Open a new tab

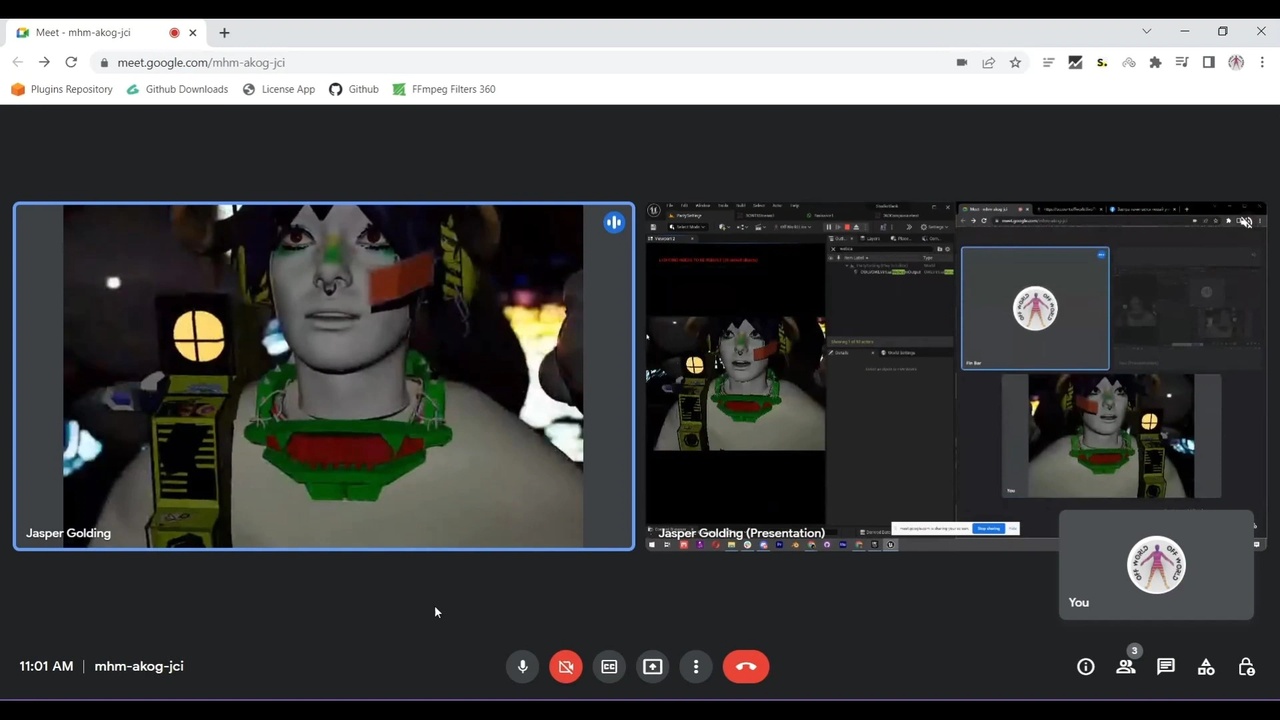coord(224,33)
